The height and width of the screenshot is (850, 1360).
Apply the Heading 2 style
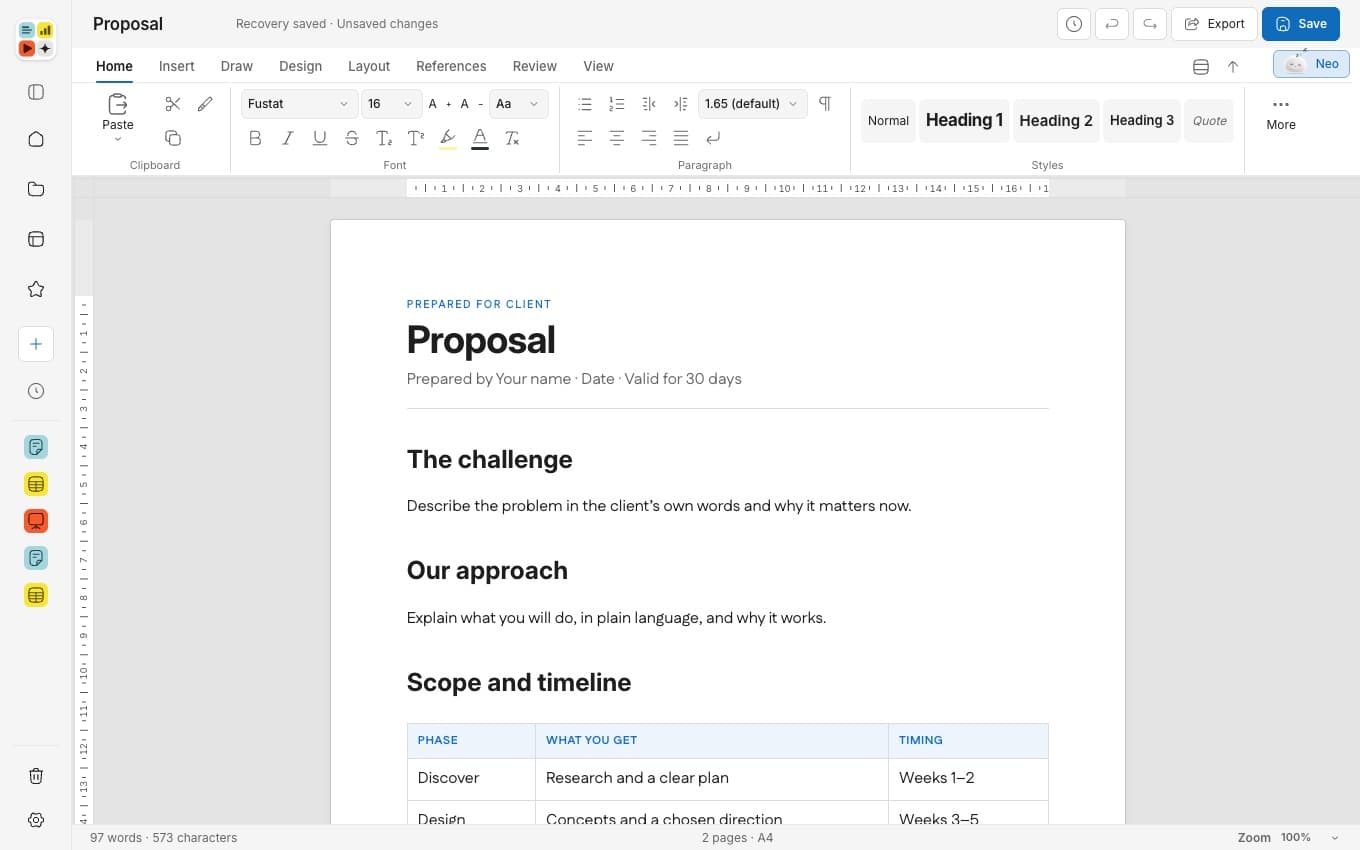pyautogui.click(x=1056, y=121)
